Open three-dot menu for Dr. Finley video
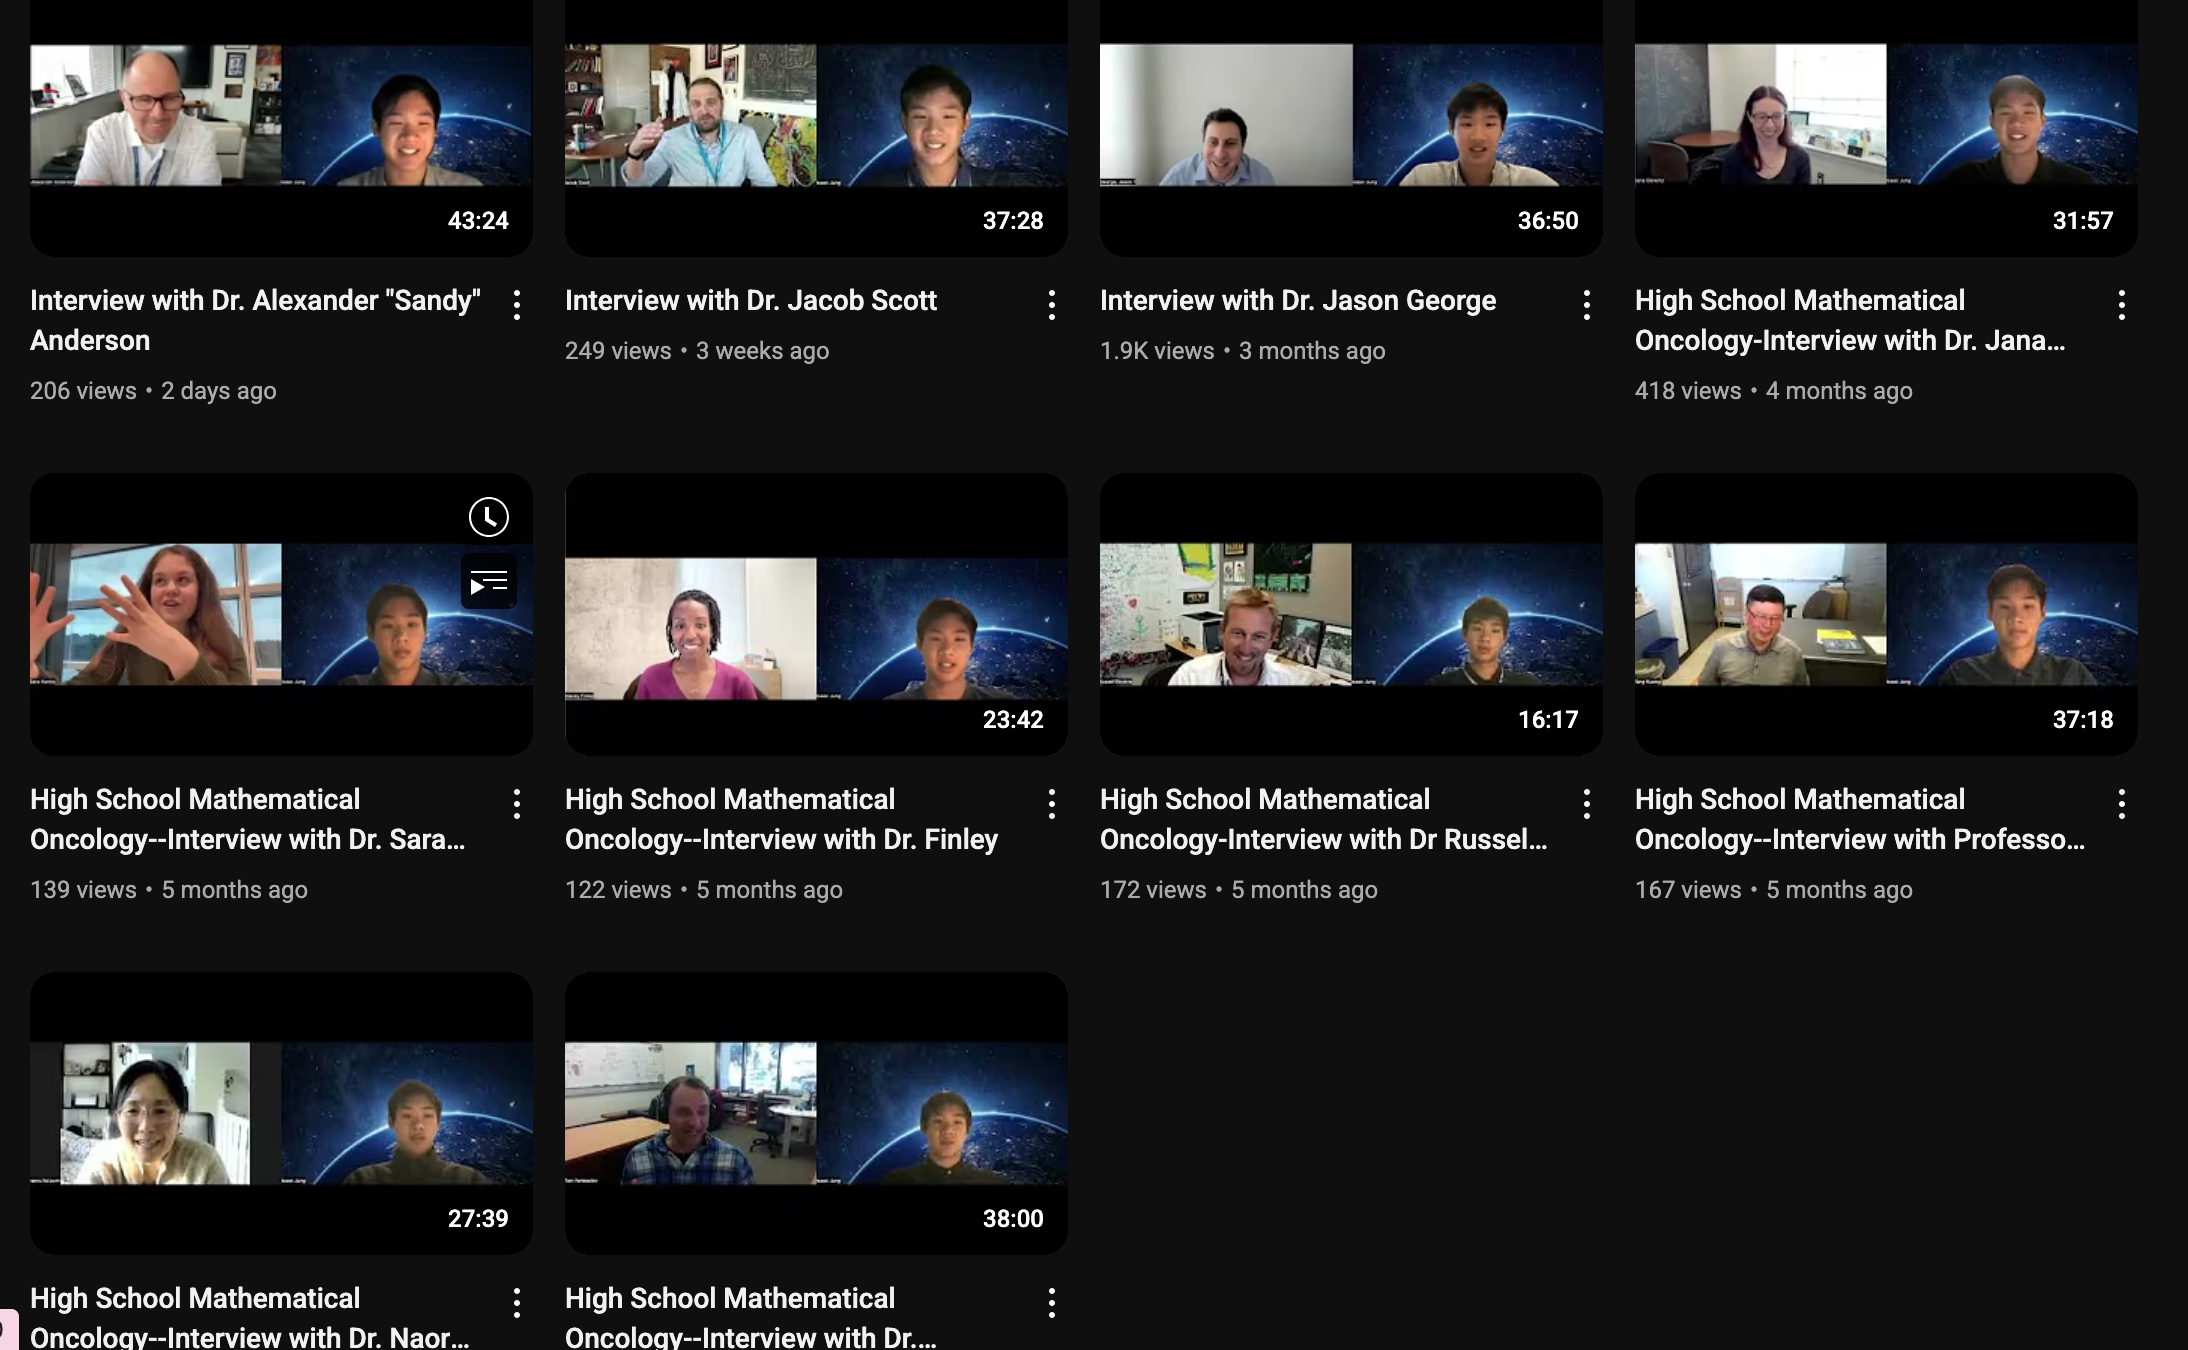The image size is (2188, 1350). click(1052, 804)
